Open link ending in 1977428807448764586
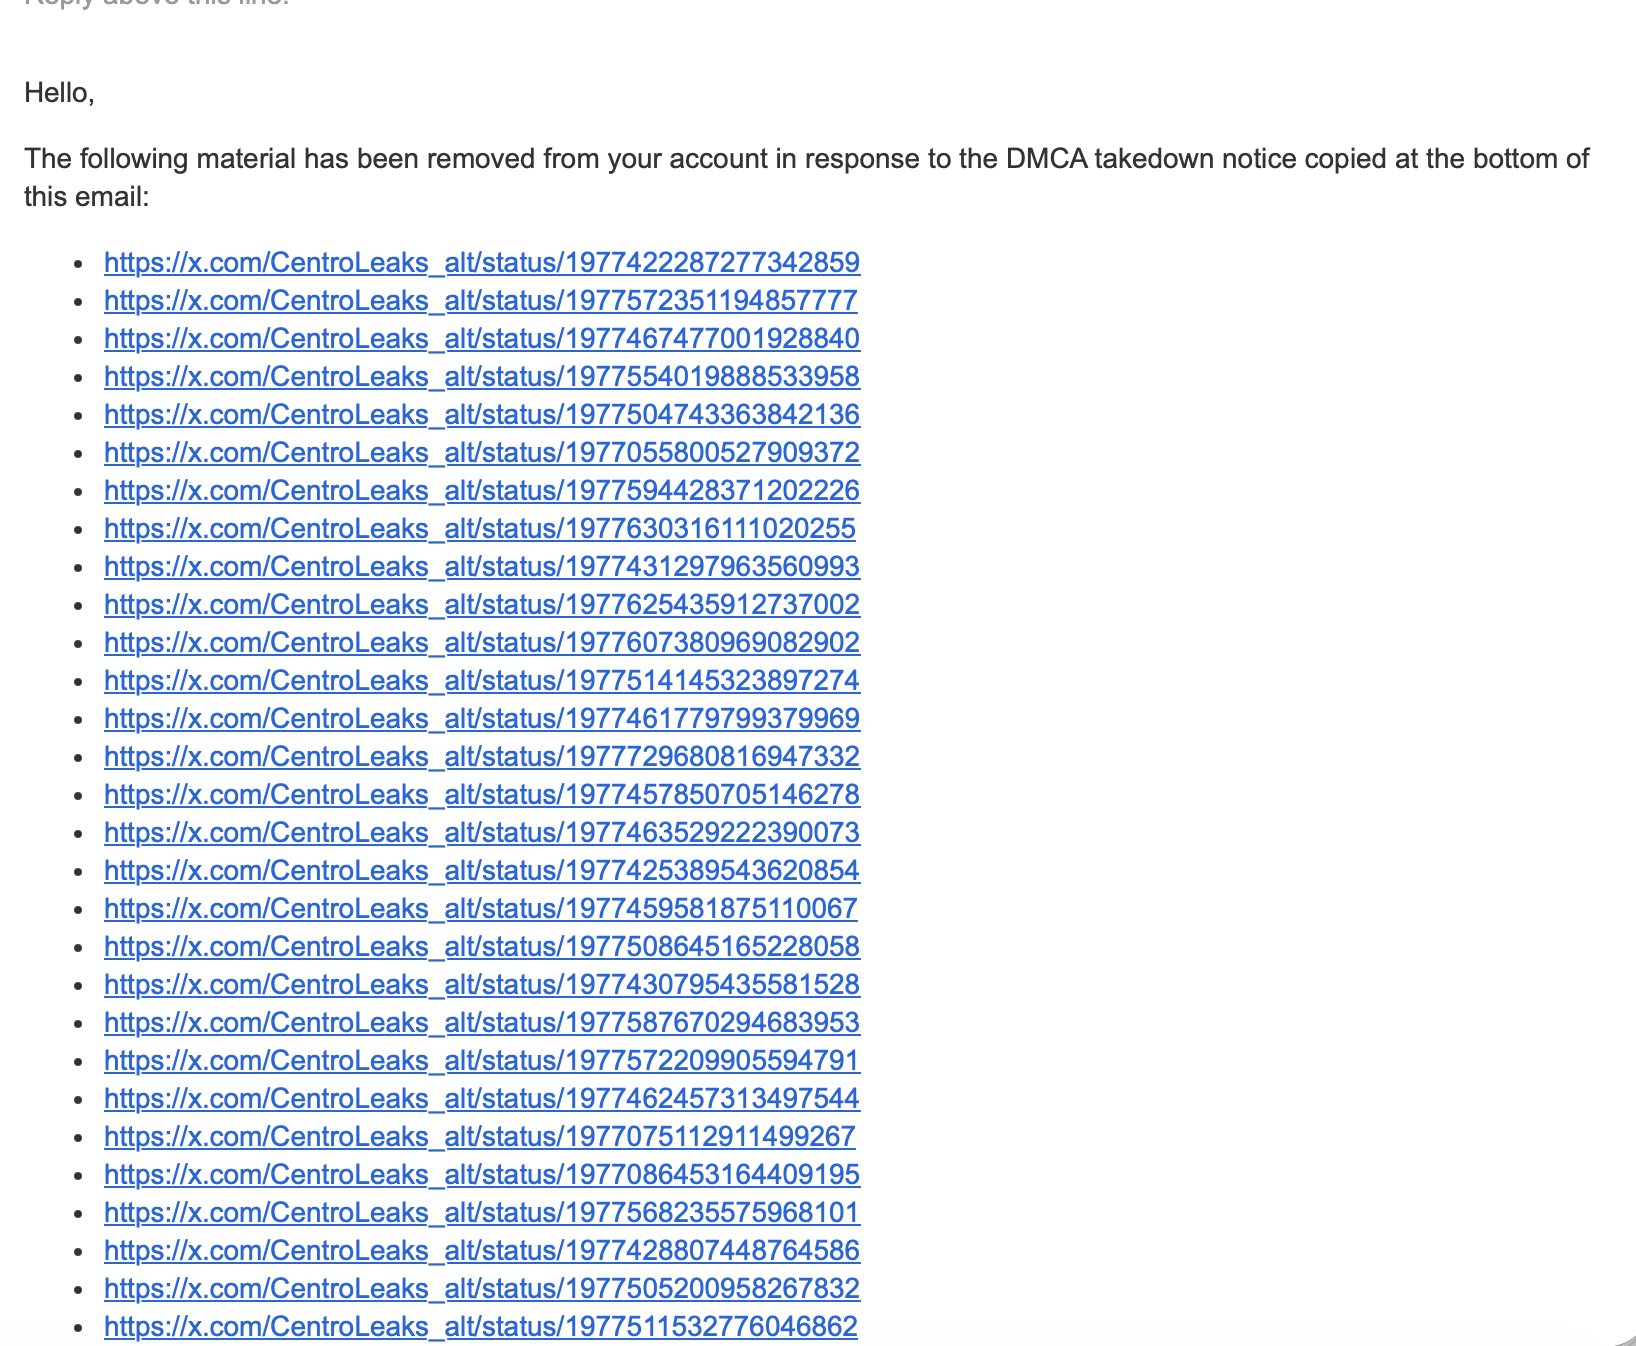Viewport: 1636px width, 1346px height. pyautogui.click(x=482, y=1251)
